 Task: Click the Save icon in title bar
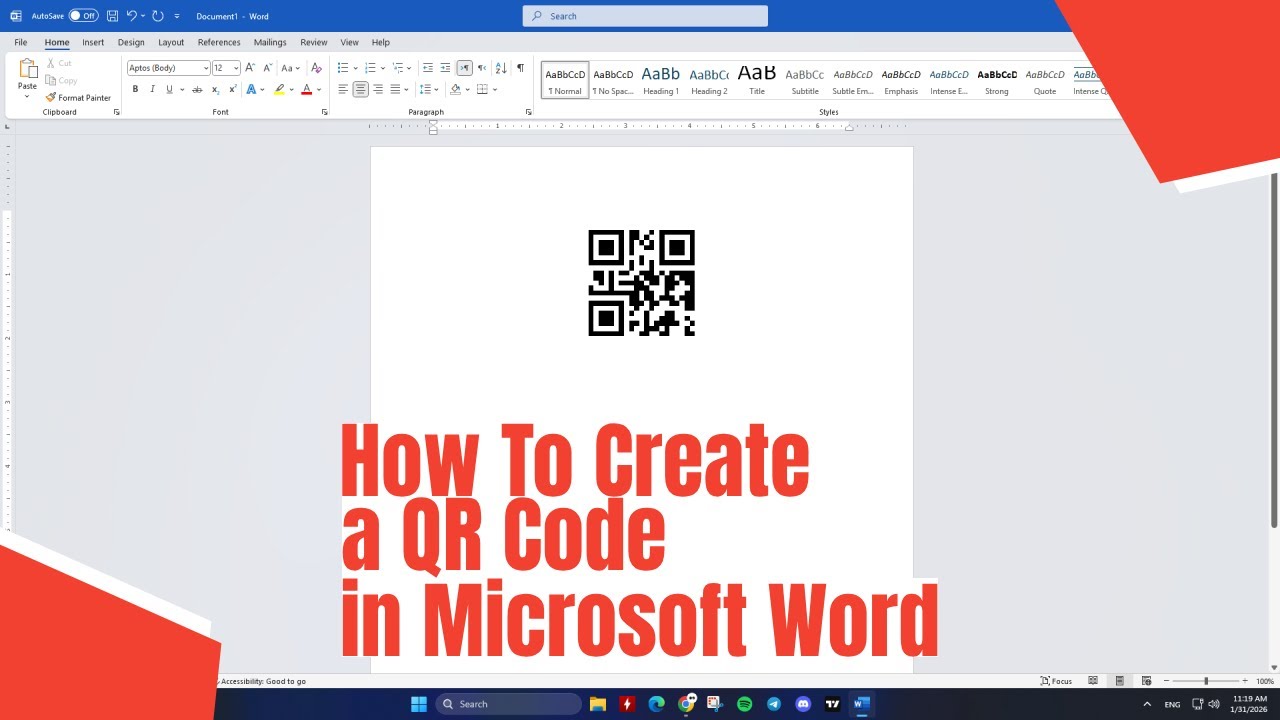[112, 16]
